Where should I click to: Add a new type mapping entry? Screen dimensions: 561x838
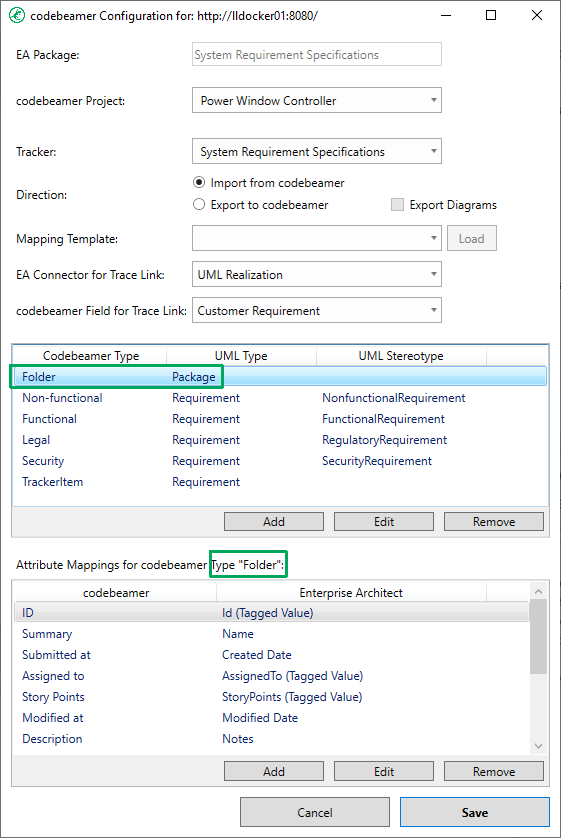pos(274,522)
